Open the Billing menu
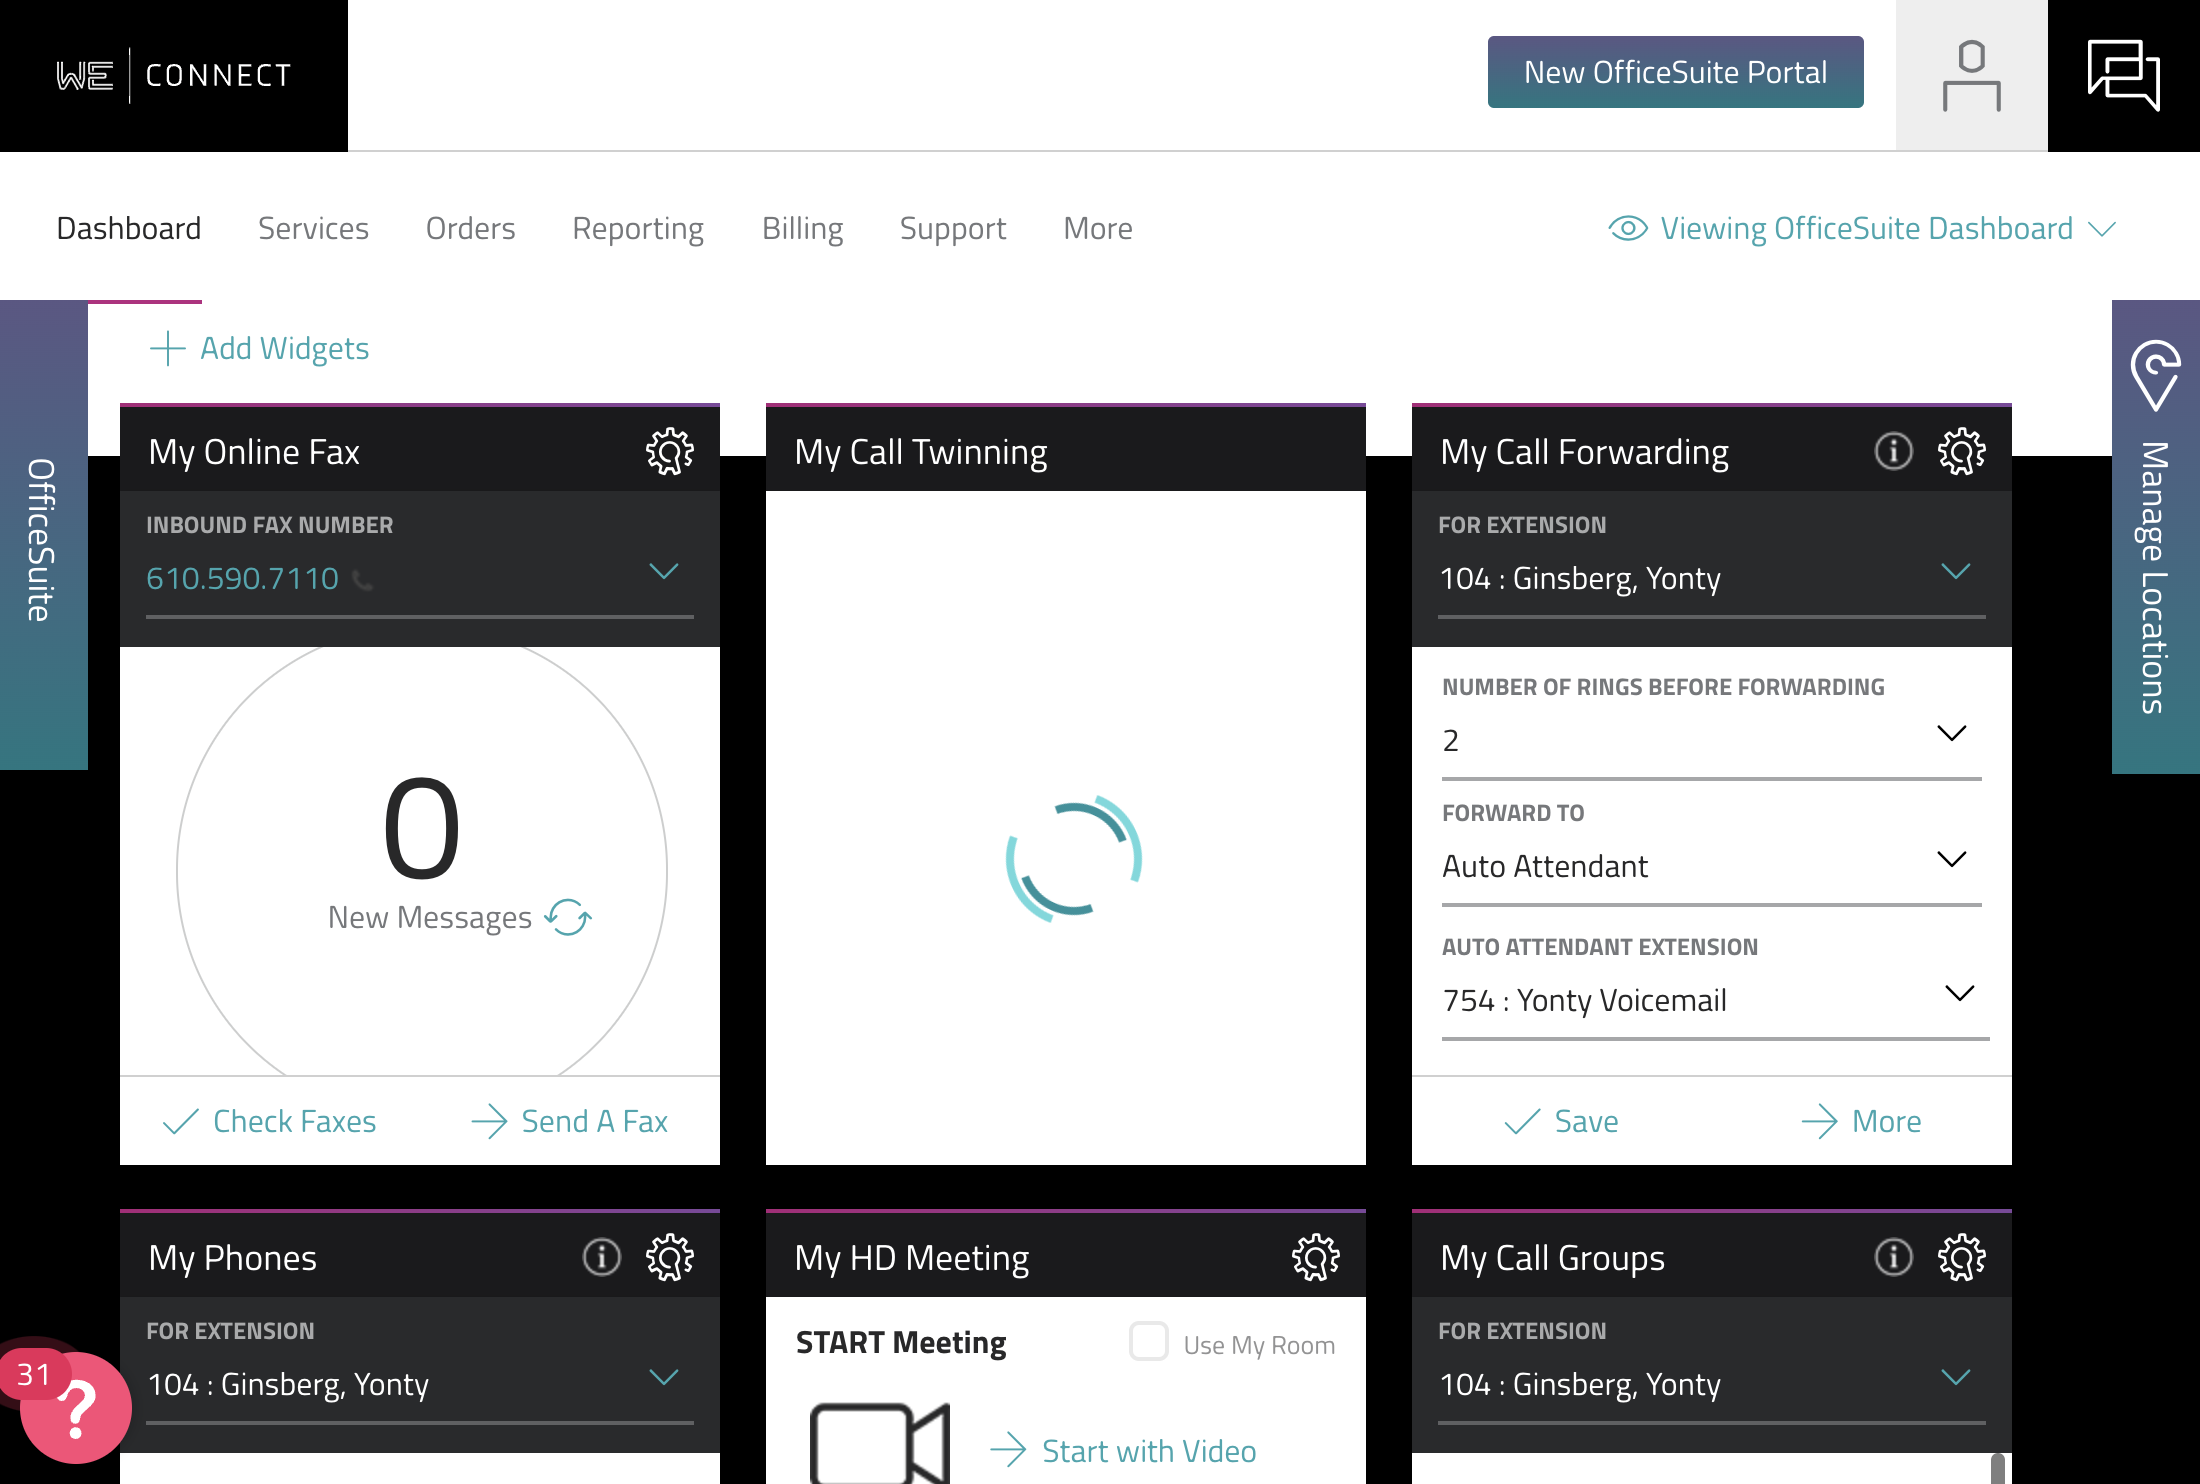 (x=802, y=228)
